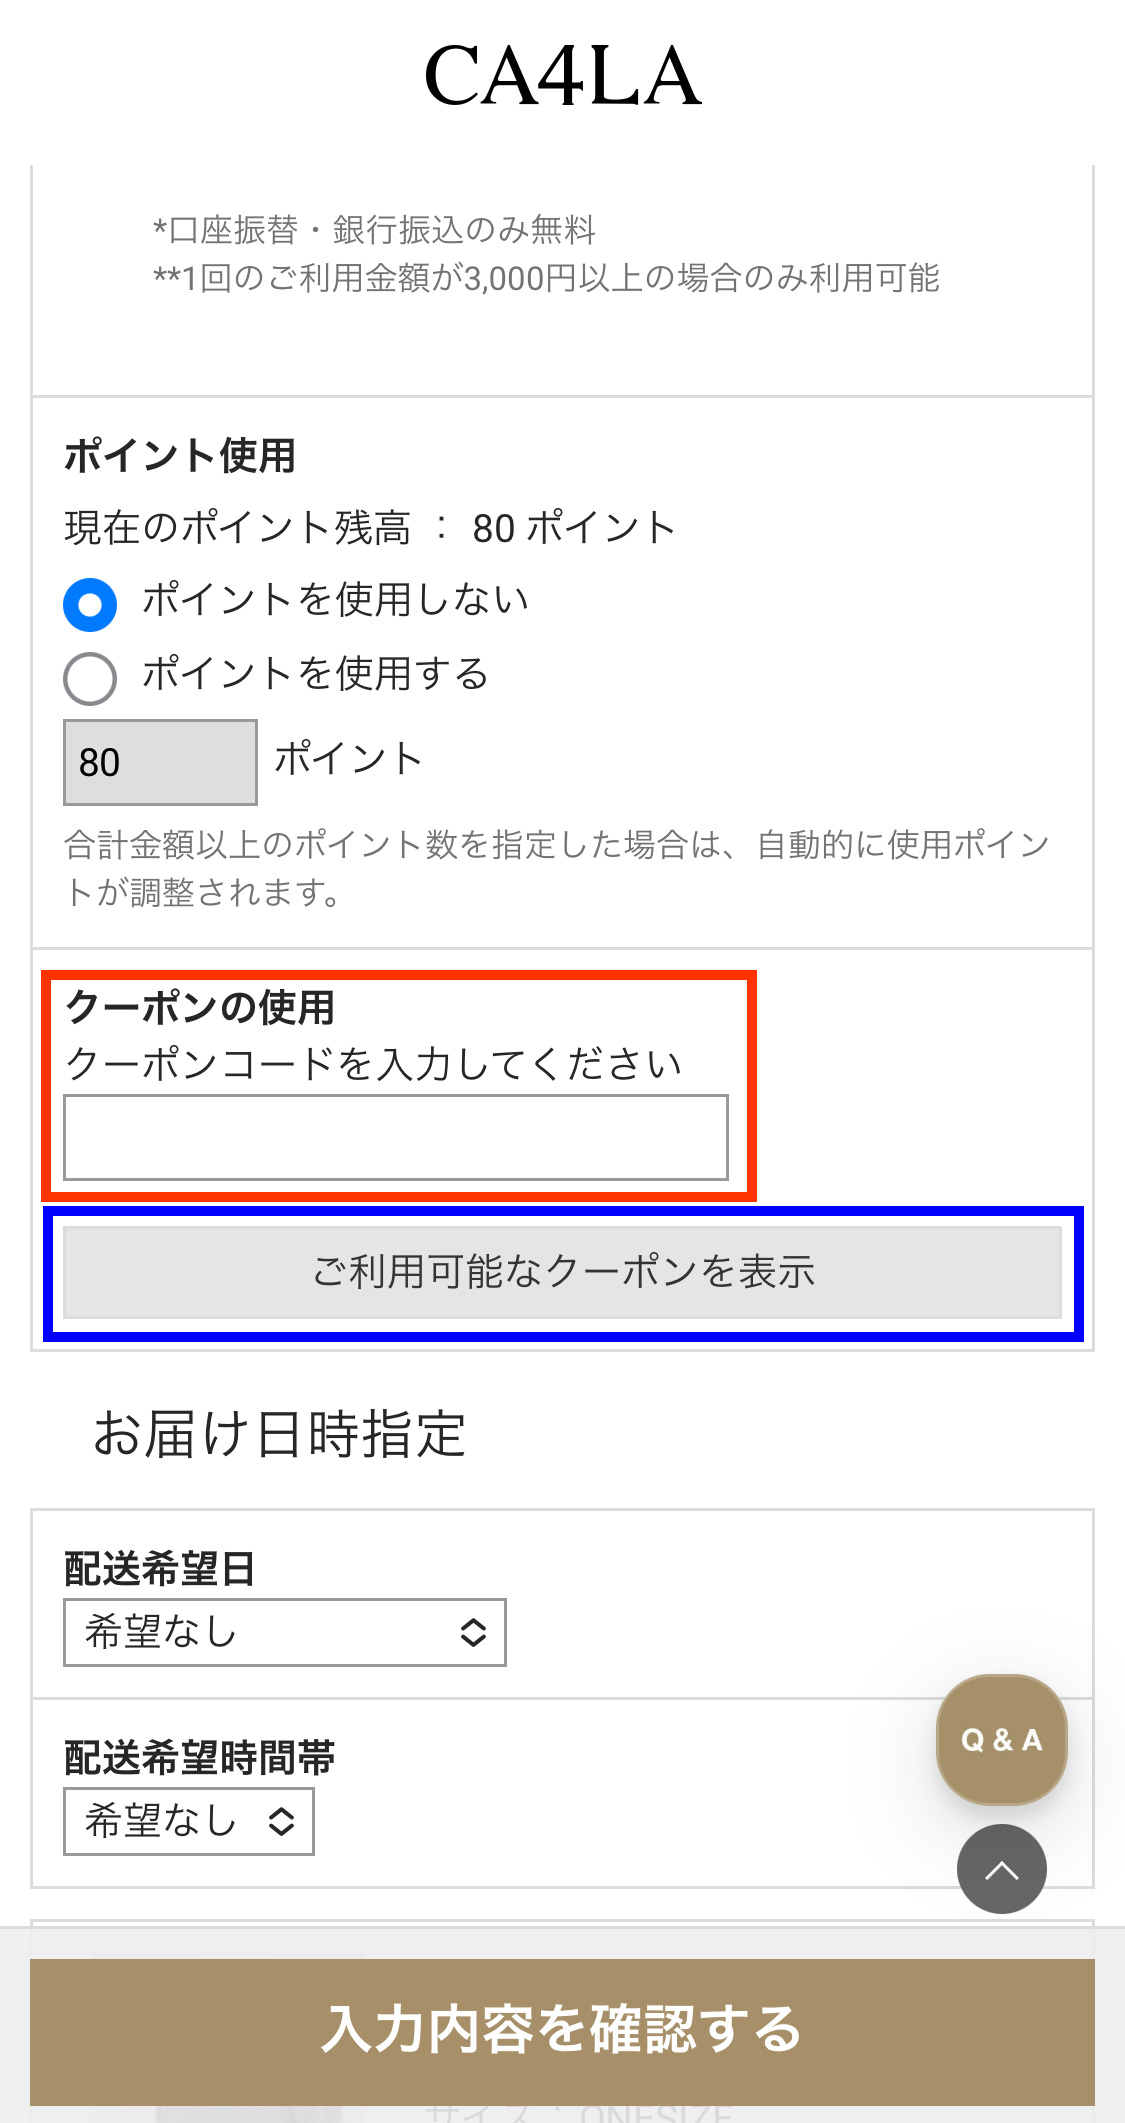Viewport: 1125px width, 2123px height.
Task: Open 配送希望時間帯 dropdown
Action: (189, 1821)
